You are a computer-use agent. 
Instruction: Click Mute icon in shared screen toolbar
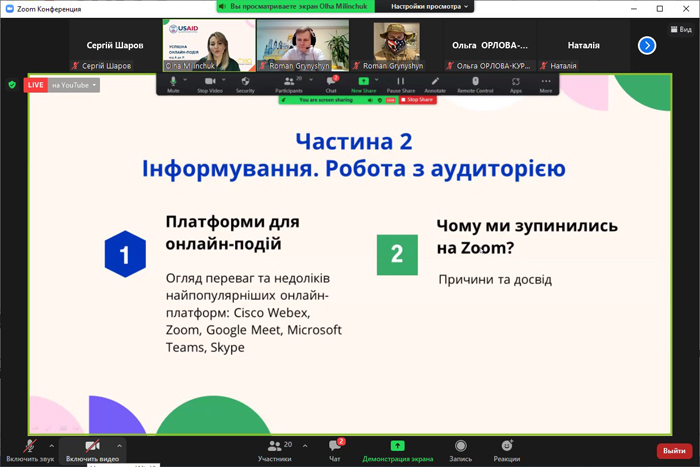coord(173,84)
